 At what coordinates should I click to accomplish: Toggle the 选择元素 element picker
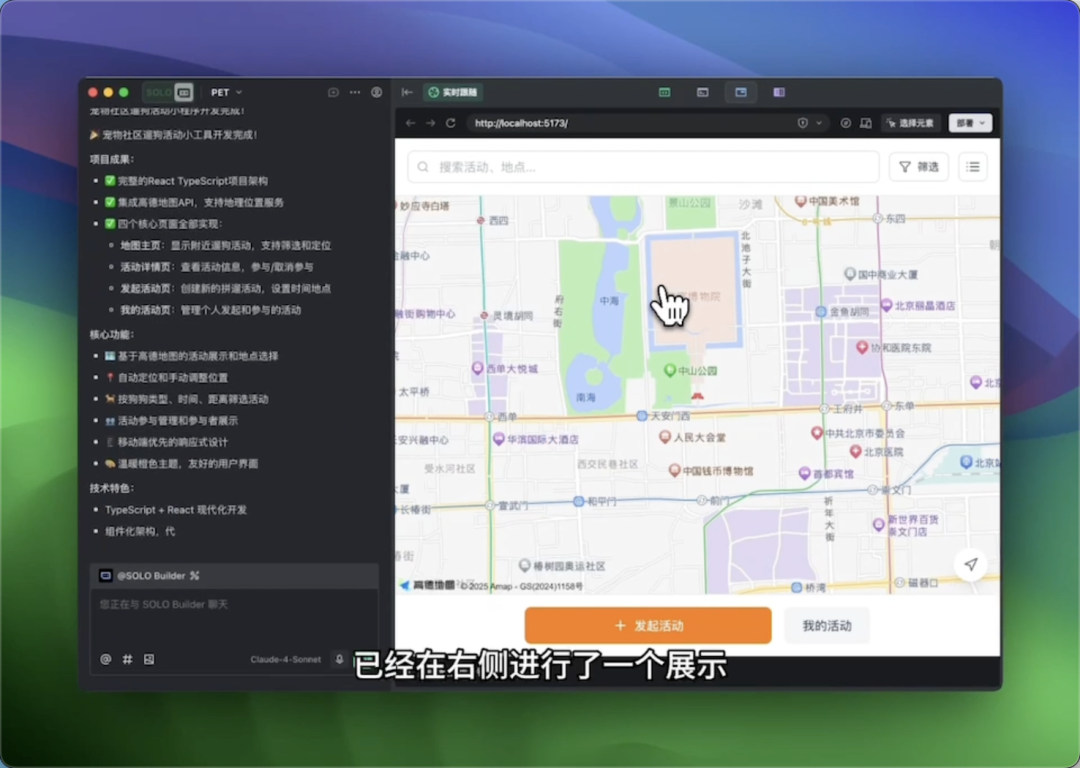[x=910, y=123]
